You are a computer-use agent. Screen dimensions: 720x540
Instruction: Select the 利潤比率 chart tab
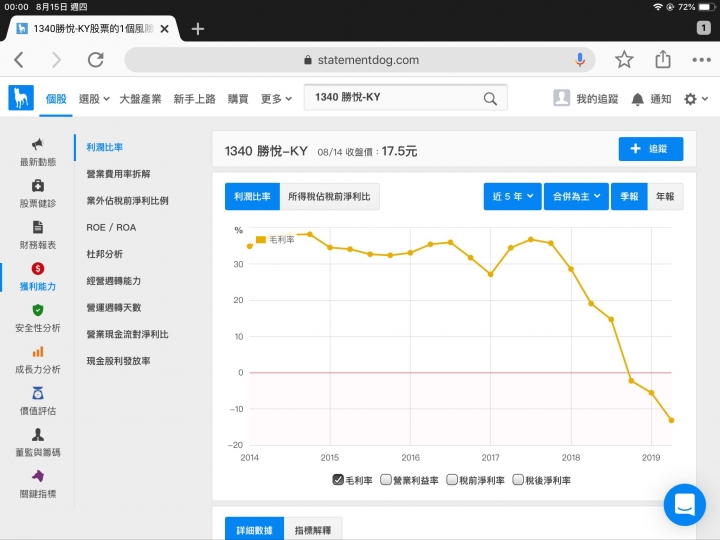[252, 197]
